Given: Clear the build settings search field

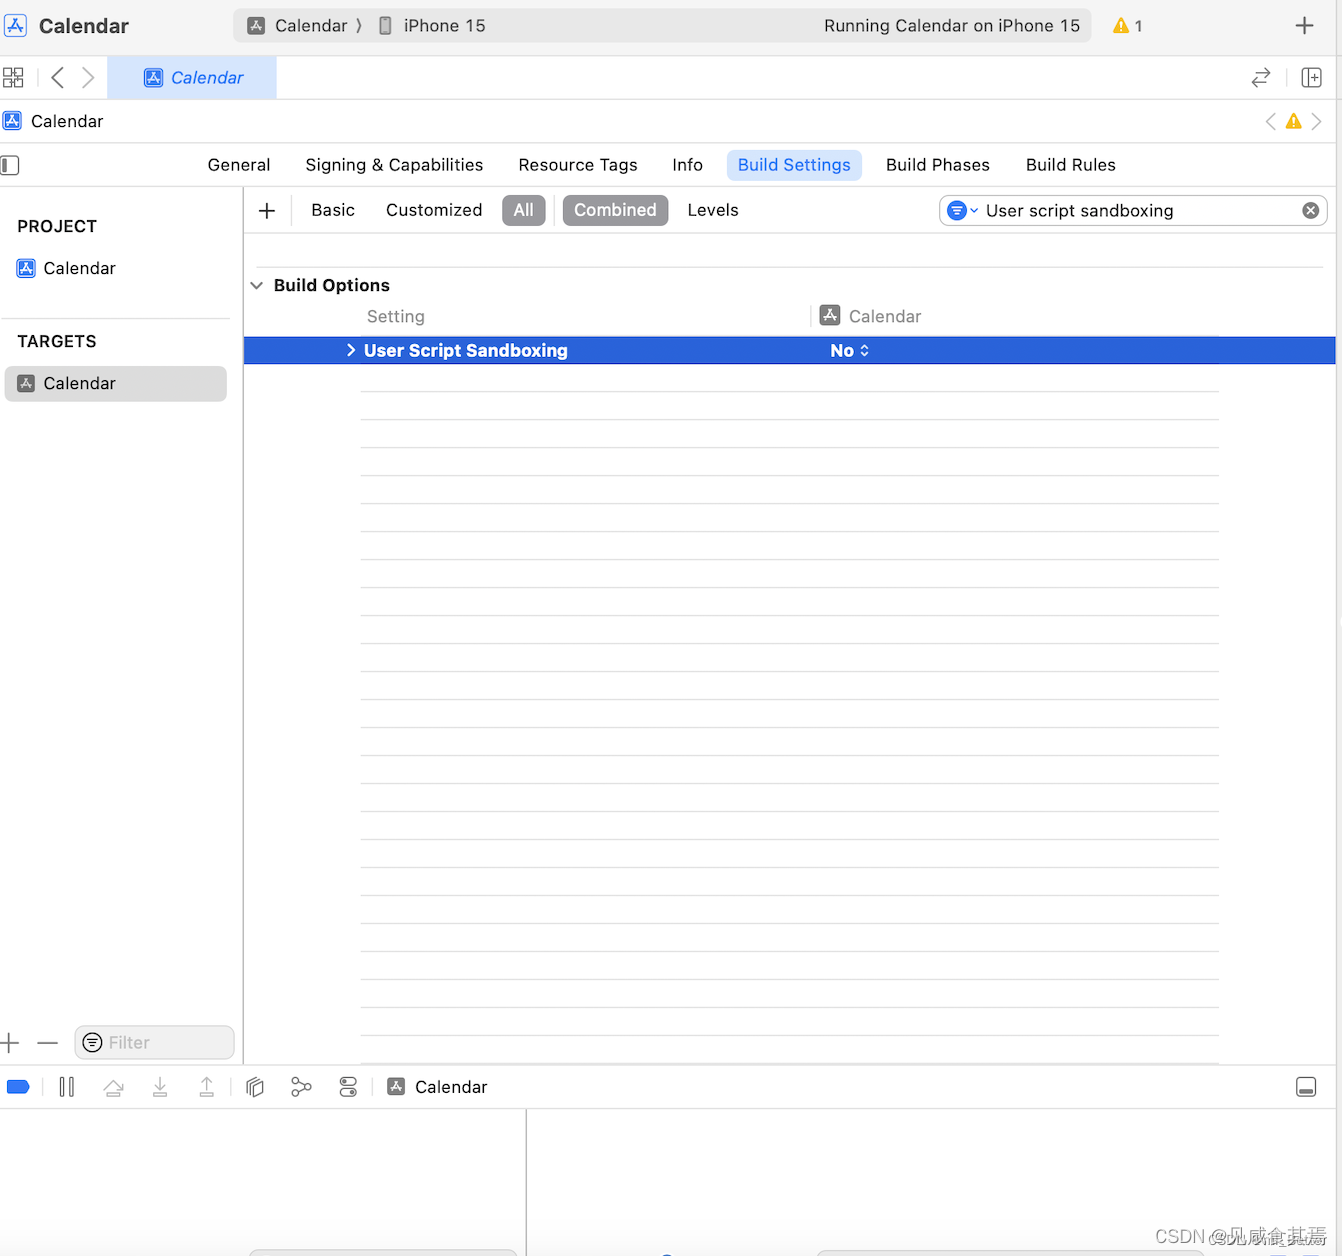Looking at the screenshot, I should (x=1310, y=210).
